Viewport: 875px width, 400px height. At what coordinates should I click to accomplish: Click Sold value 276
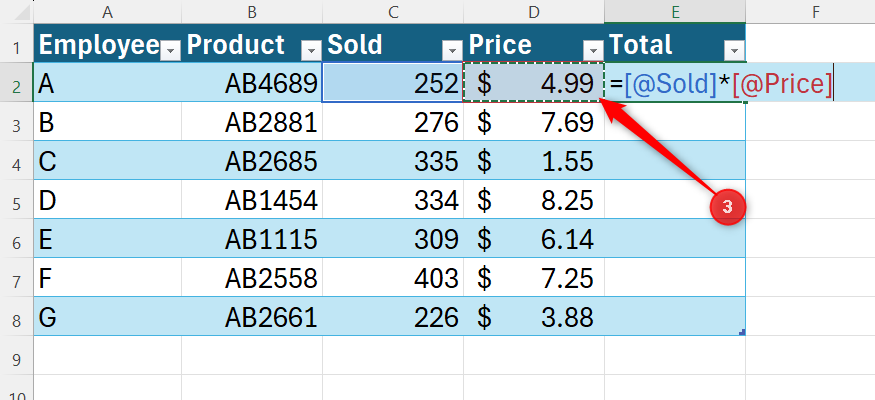click(393, 121)
